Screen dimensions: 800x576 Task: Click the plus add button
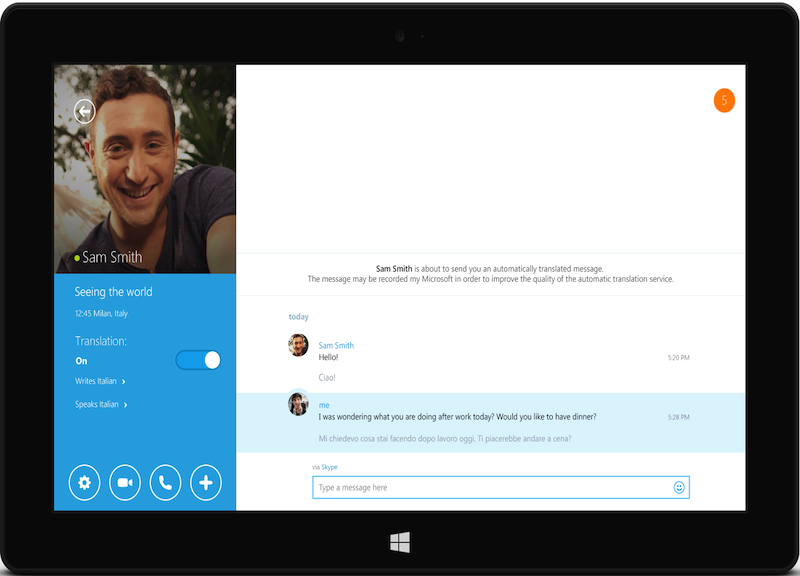(206, 483)
